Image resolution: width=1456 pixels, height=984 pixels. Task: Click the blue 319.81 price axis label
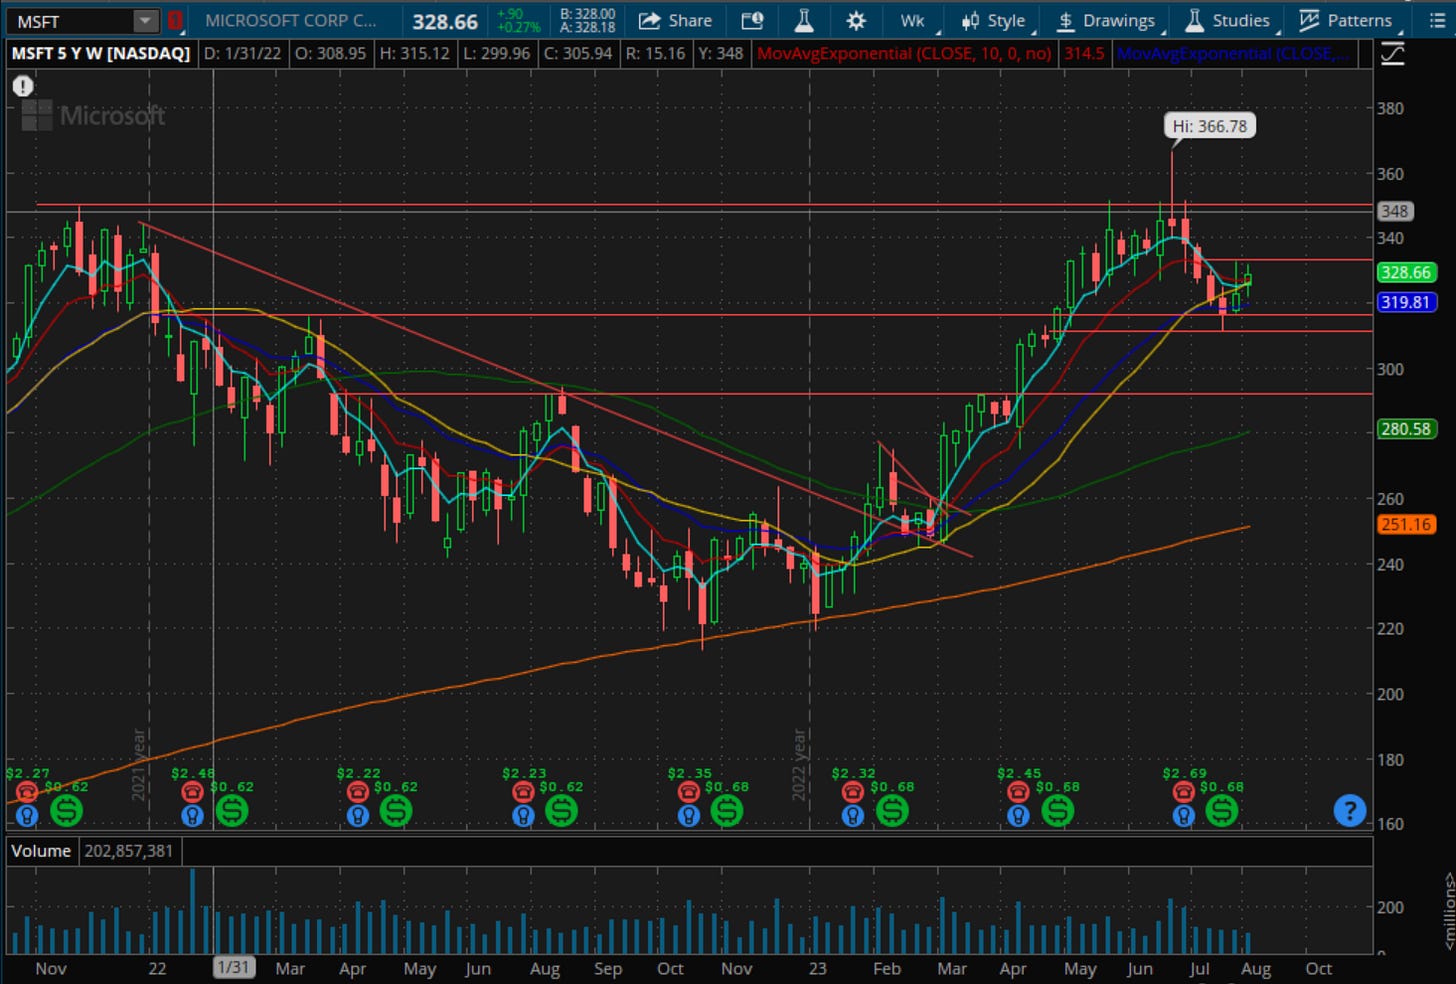pyautogui.click(x=1406, y=302)
